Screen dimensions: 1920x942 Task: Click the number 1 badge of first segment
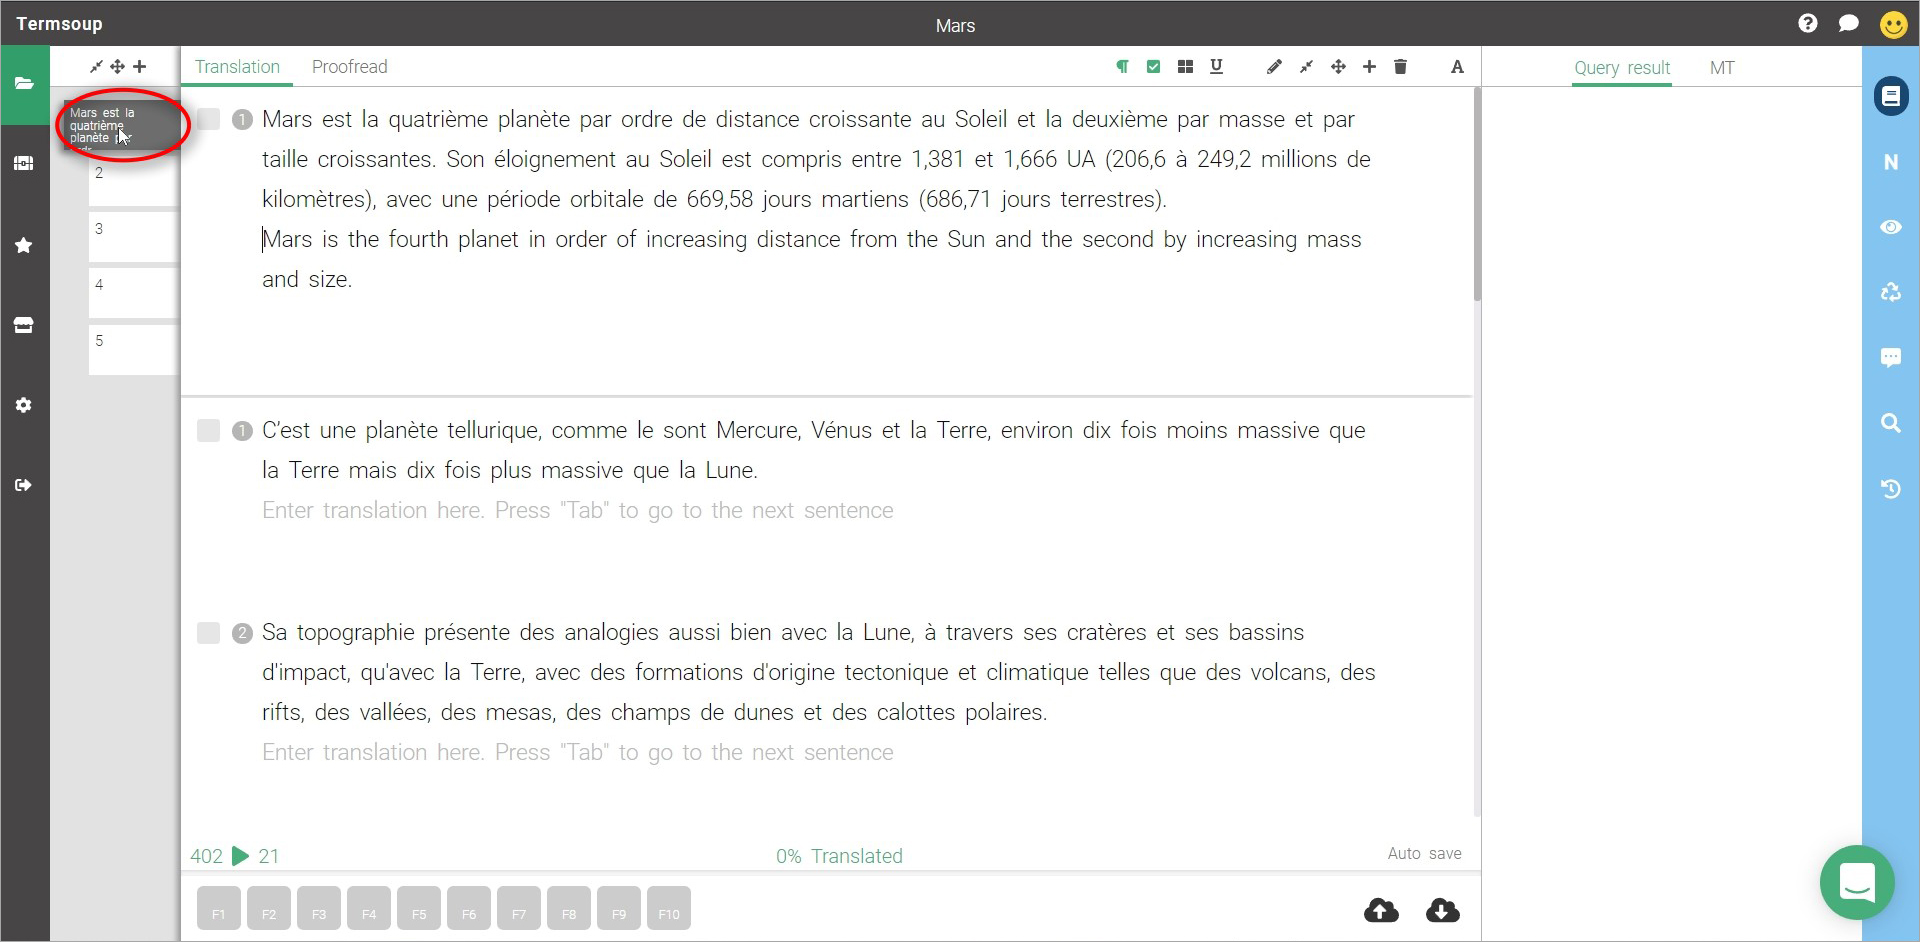pos(242,120)
